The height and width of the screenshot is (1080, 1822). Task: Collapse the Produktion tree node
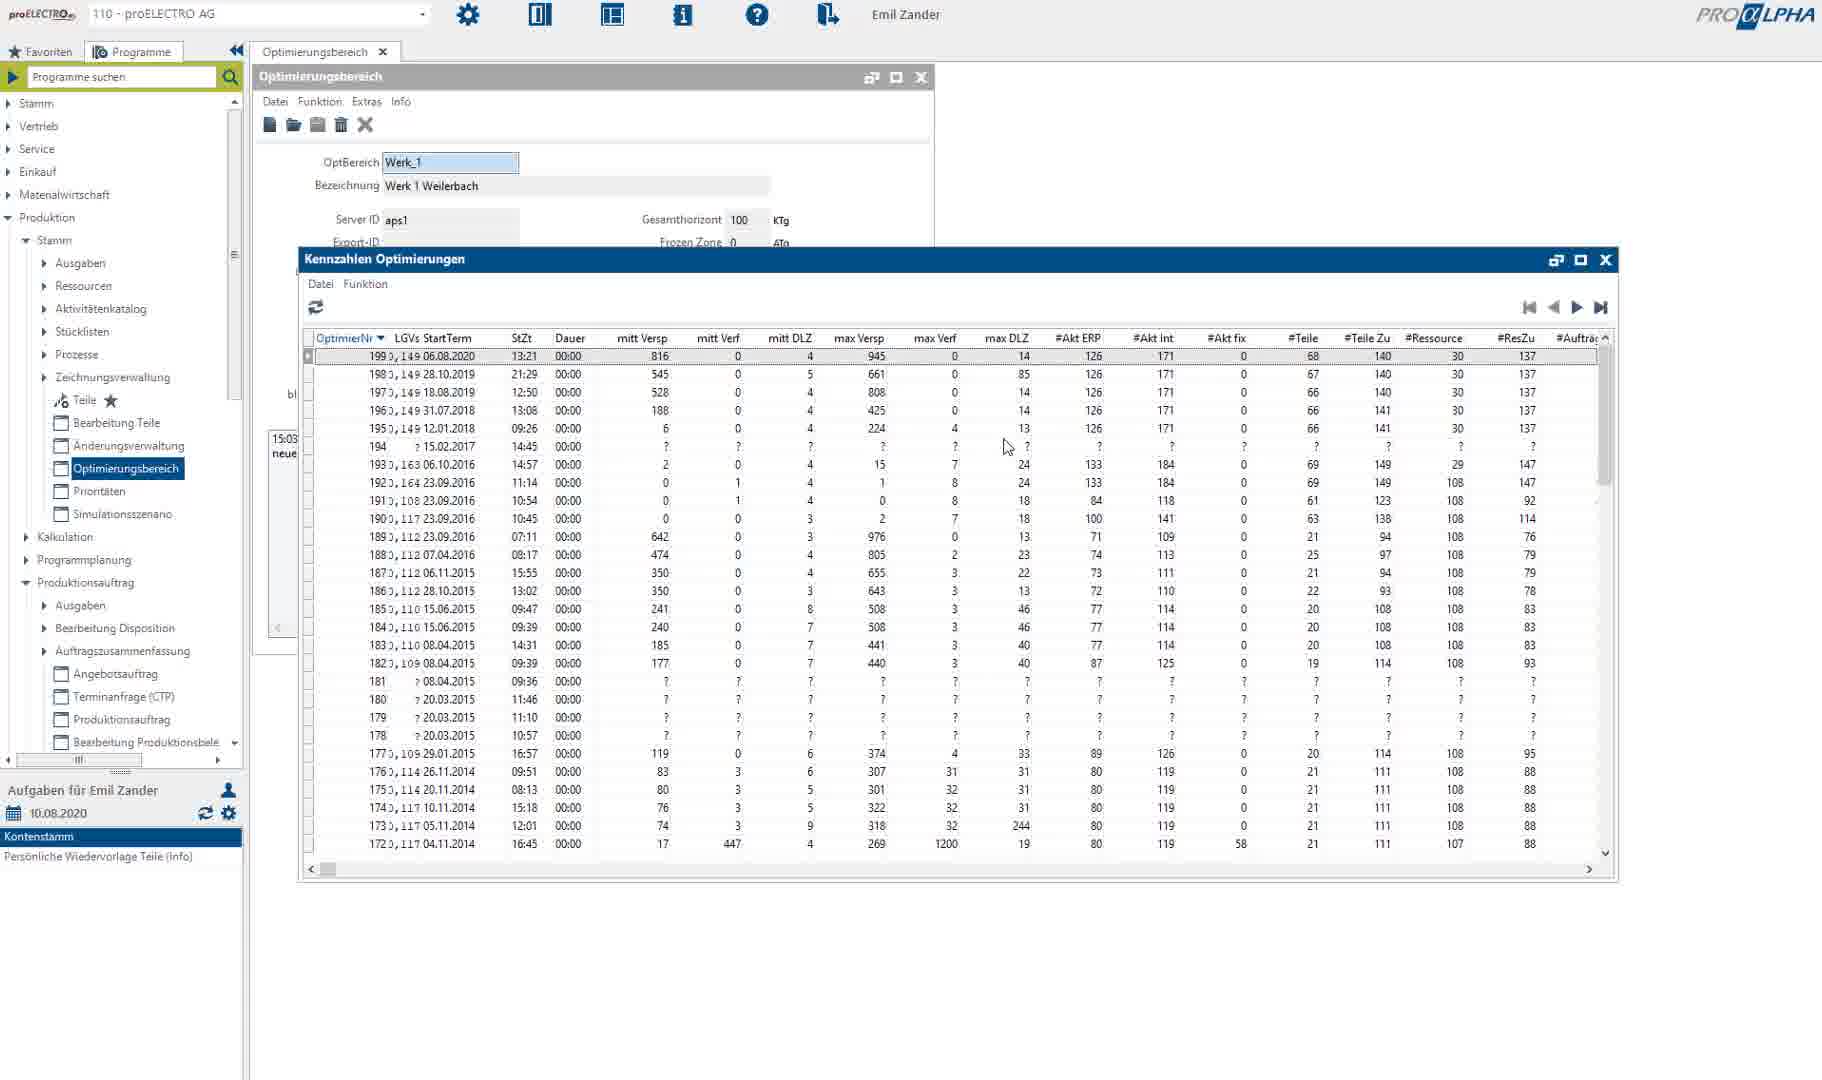point(9,218)
